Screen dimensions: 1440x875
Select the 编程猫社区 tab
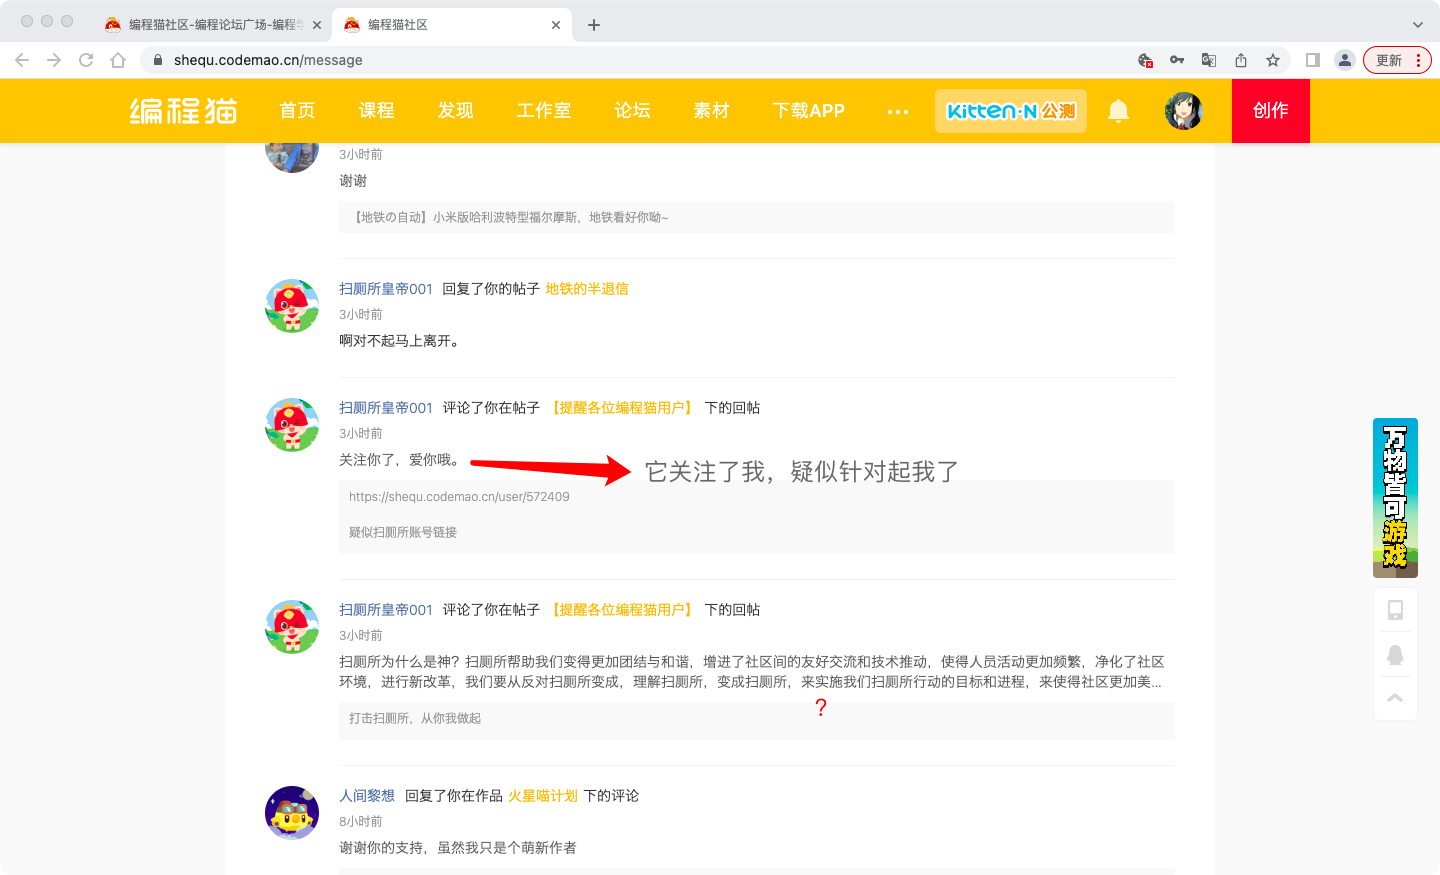tap(452, 25)
